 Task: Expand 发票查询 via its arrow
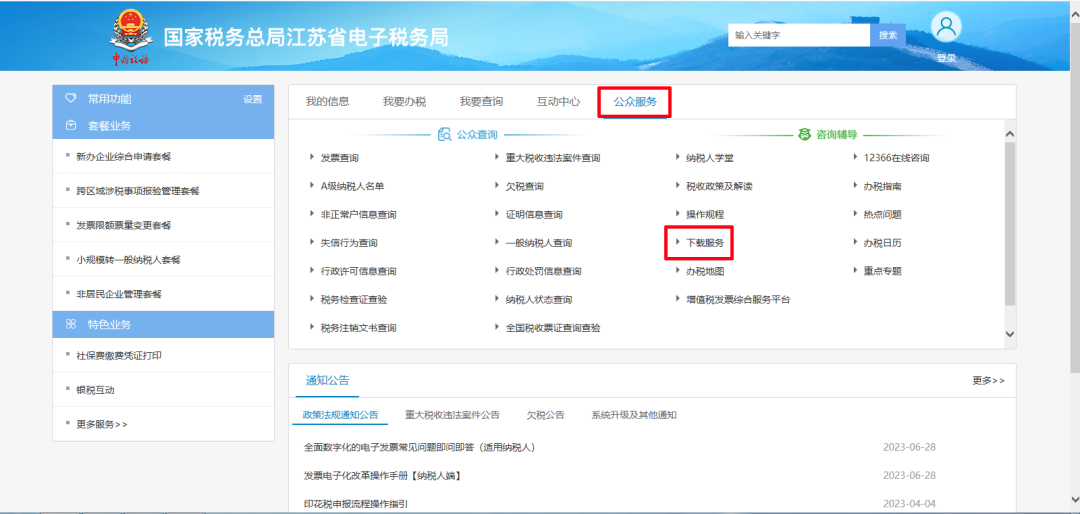click(x=312, y=158)
